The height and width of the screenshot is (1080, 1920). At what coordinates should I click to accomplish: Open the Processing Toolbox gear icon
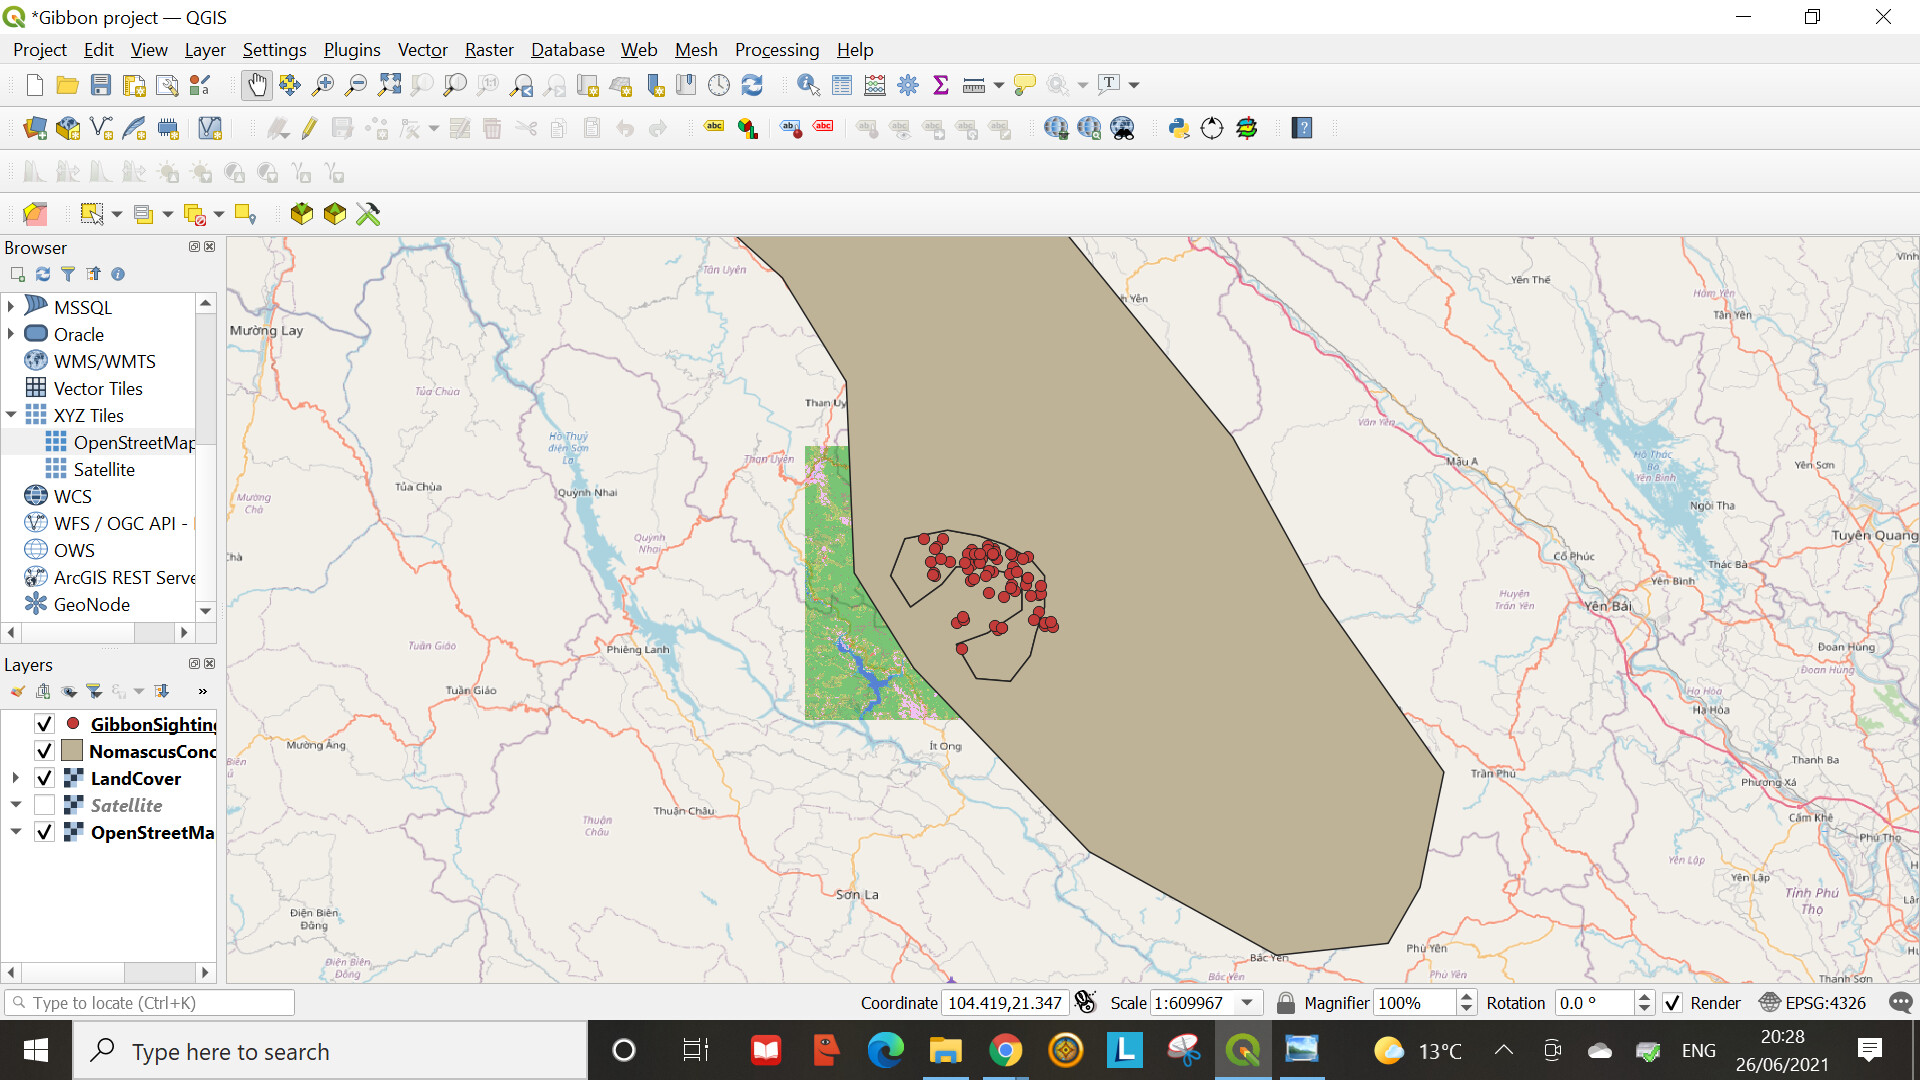click(908, 86)
